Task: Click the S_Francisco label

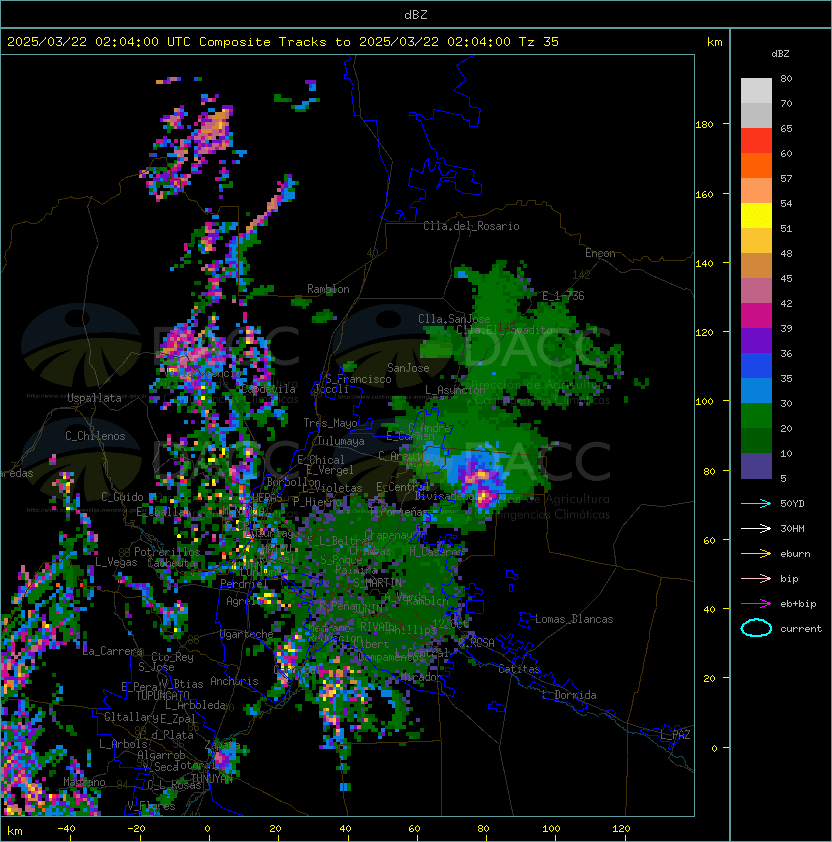Action: pyautogui.click(x=358, y=379)
